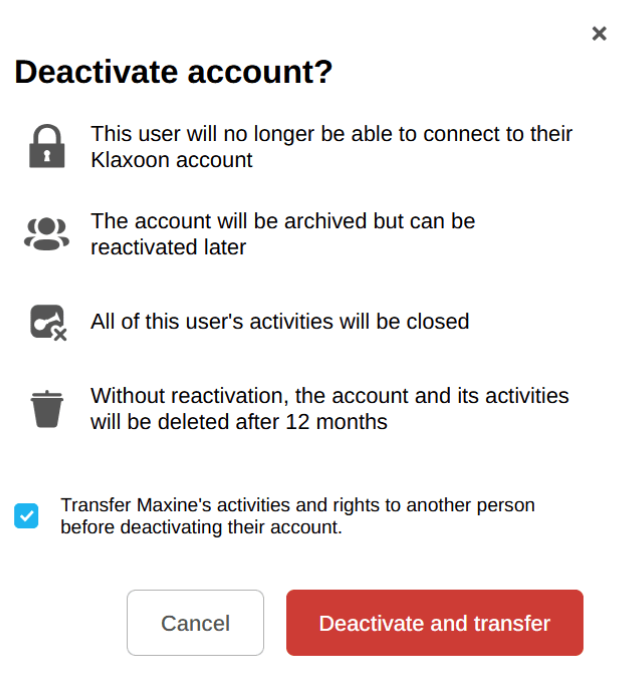The height and width of the screenshot is (674, 619).
Task: Click the "no longer be able to connect" message
Action: 331,134
